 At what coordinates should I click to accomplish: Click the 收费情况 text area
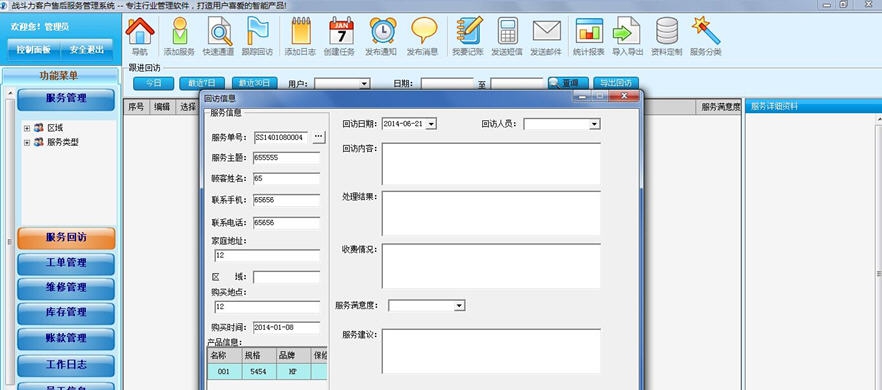click(491, 266)
